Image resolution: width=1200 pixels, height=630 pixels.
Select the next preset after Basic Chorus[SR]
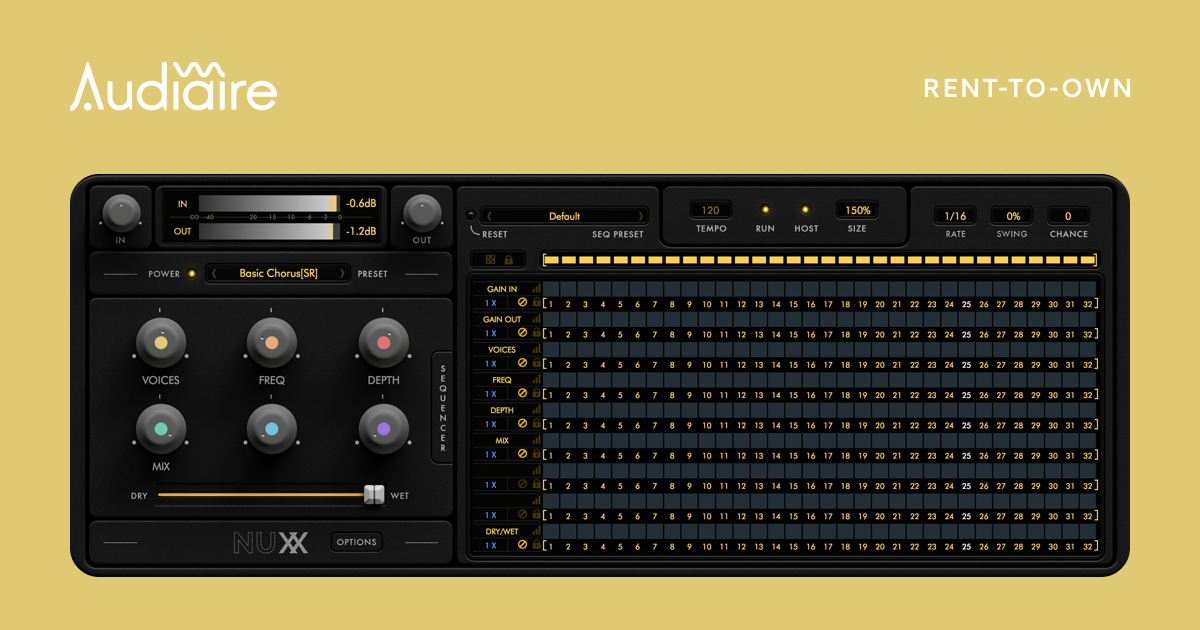342,273
